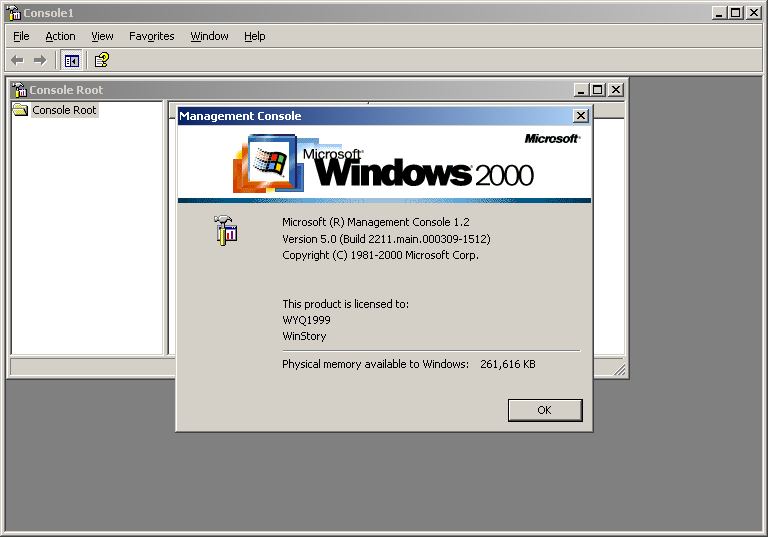This screenshot has width=768, height=537.
Task: Open the File menu
Action: click(x=21, y=36)
